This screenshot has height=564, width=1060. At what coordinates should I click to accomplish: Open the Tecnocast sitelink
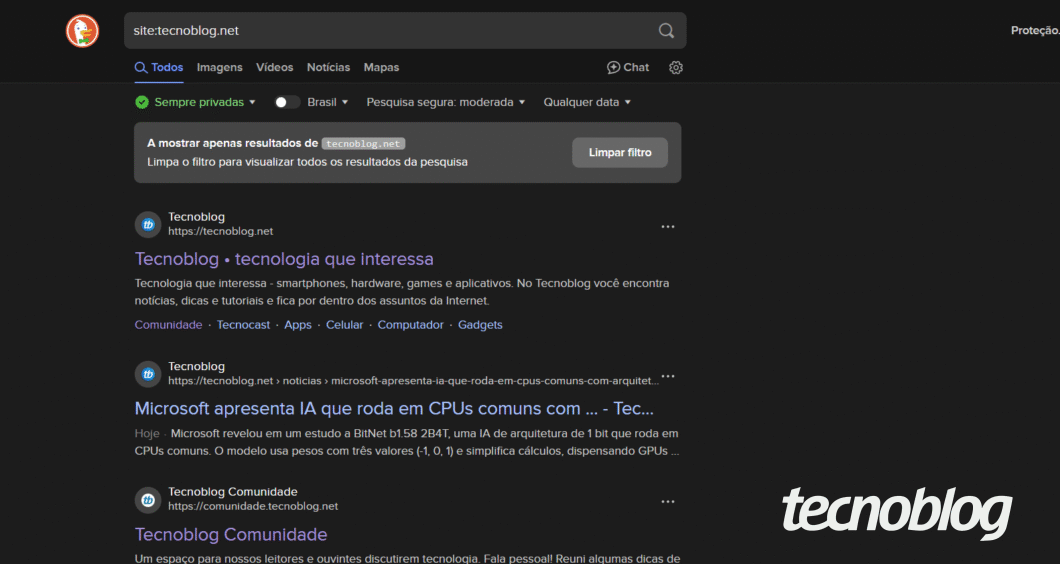coord(243,325)
